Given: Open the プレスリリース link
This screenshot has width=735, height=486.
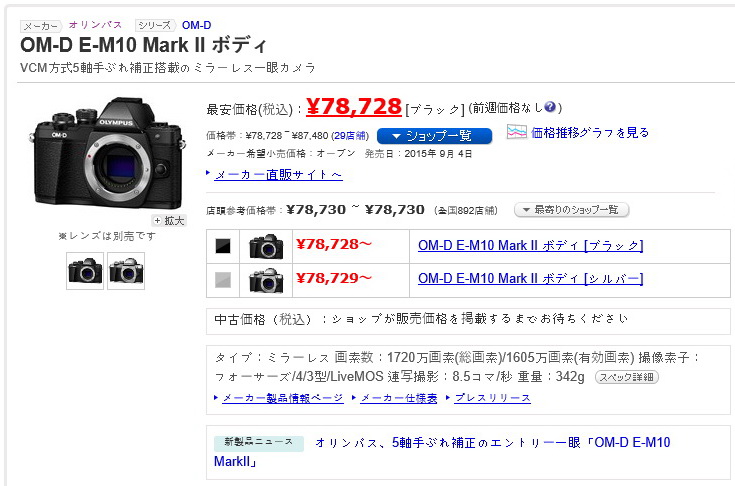Looking at the screenshot, I should pos(492,398).
